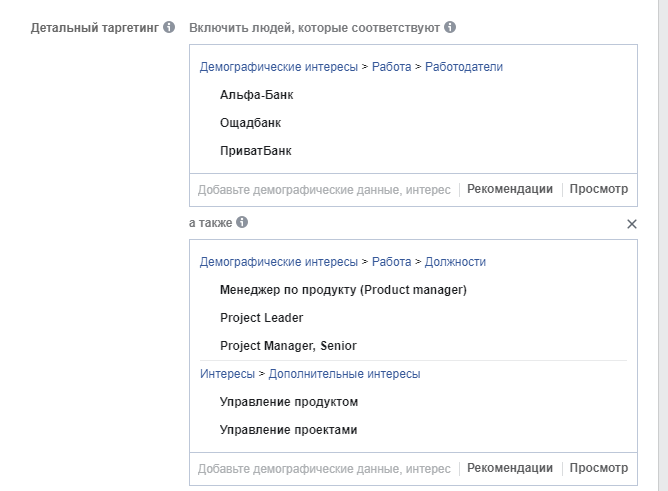The width and height of the screenshot is (668, 491).
Task: Open Работа link in employers block
Action: (392, 67)
